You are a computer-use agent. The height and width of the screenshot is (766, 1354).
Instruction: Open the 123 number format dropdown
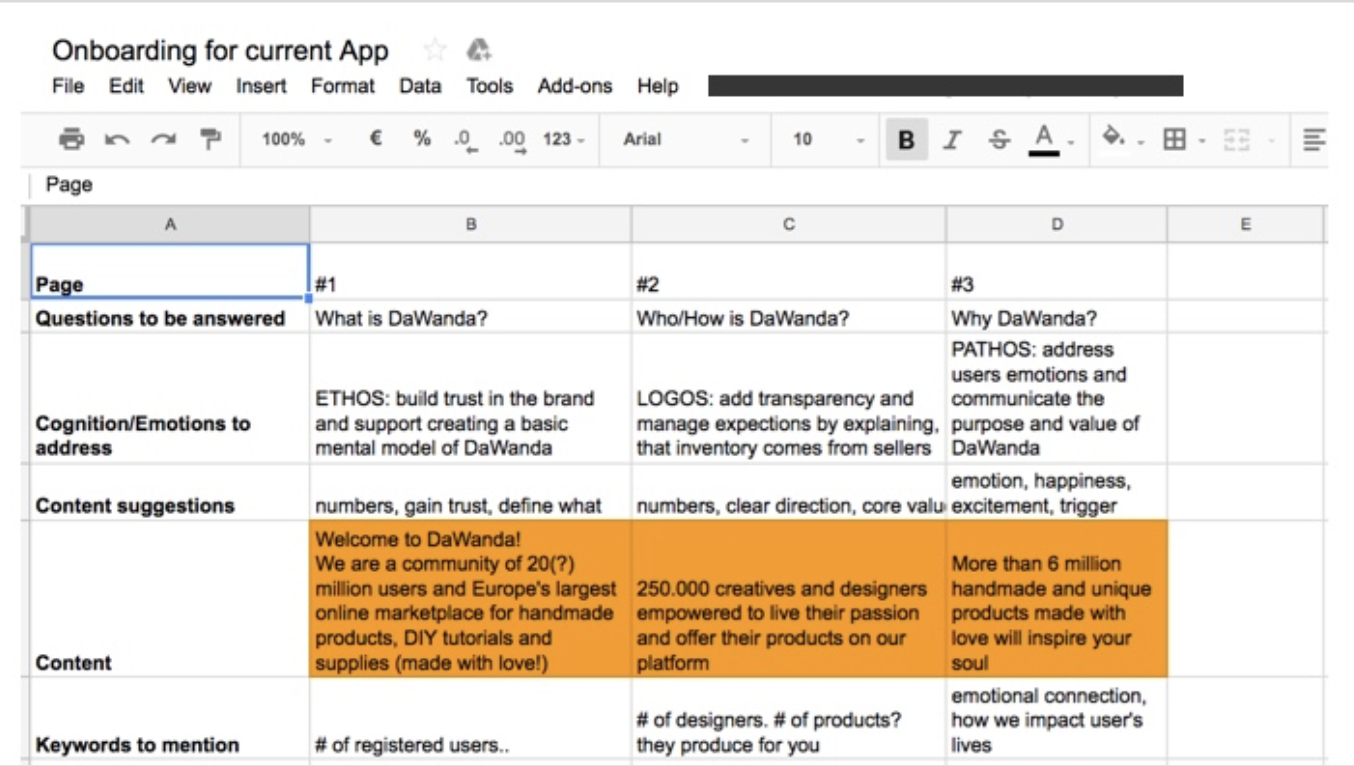[x=563, y=140]
